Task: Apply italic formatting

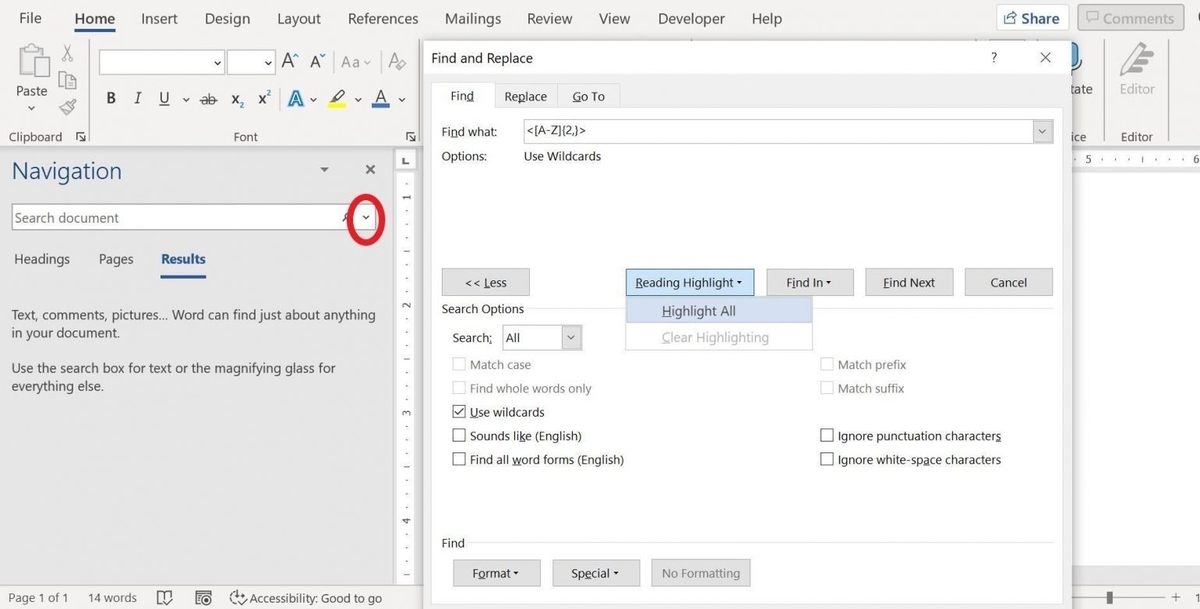Action: pos(137,97)
